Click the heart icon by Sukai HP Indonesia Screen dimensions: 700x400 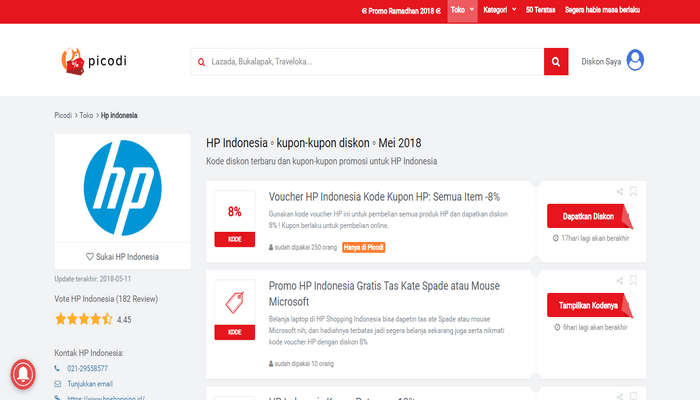(90, 257)
